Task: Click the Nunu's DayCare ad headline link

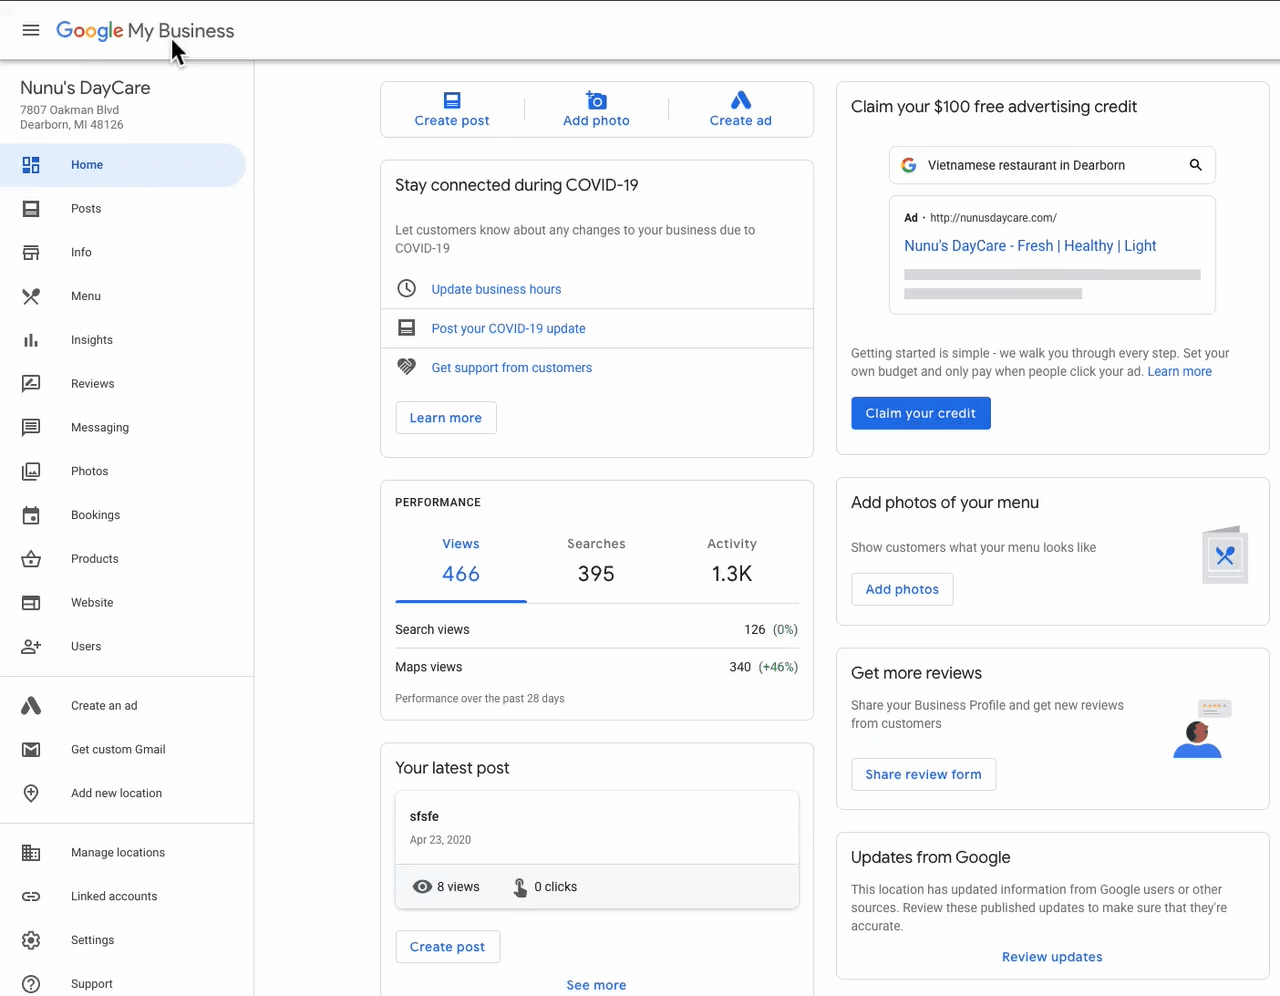Action: pyautogui.click(x=1030, y=246)
